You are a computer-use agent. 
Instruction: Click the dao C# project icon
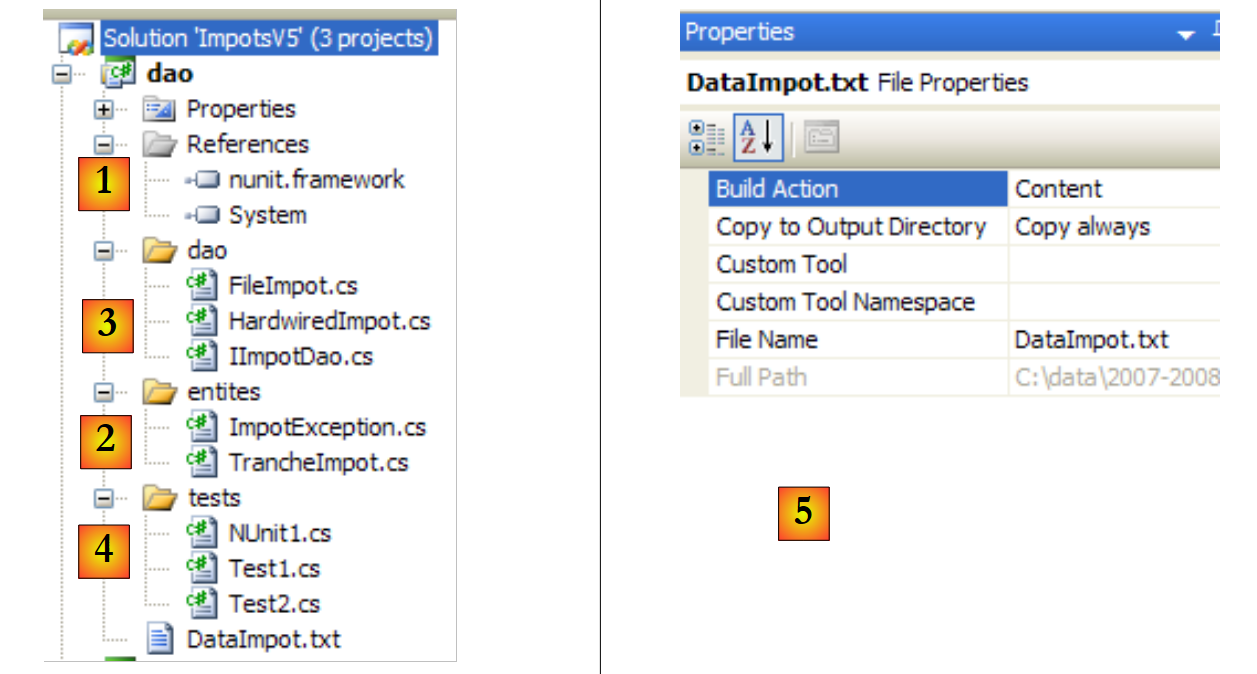118,74
